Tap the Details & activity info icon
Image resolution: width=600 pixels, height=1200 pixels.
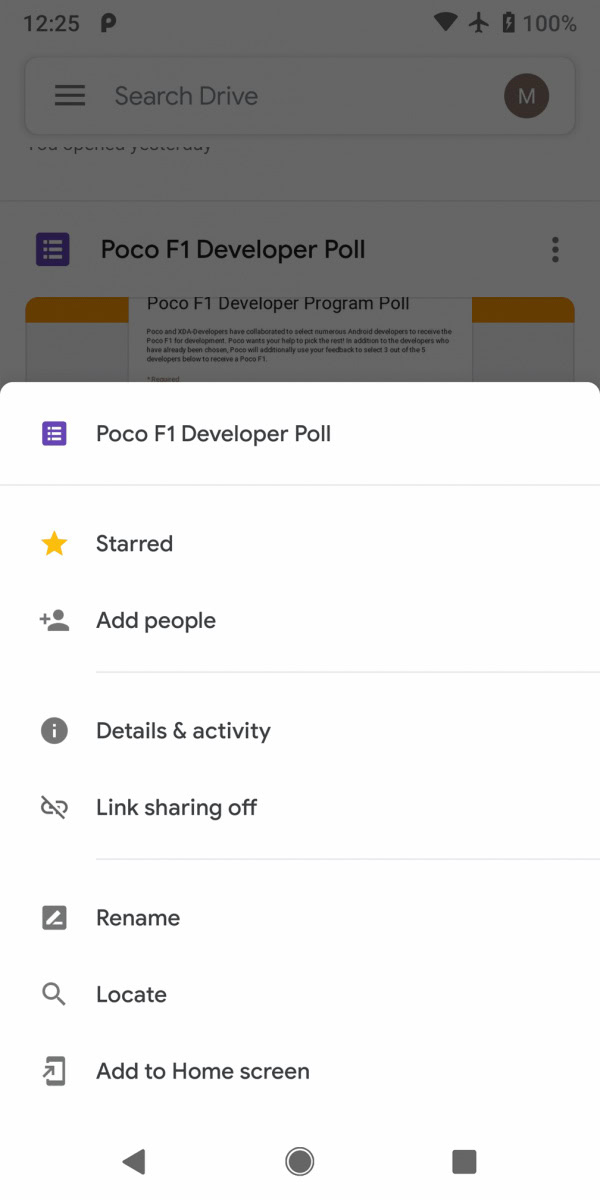tap(54, 731)
